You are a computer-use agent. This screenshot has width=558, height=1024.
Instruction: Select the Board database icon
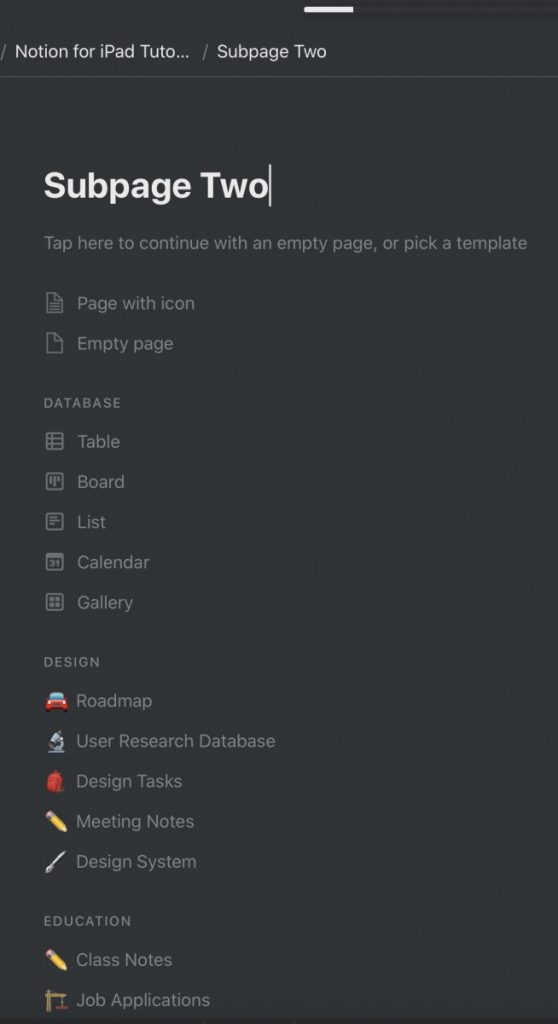click(x=55, y=482)
